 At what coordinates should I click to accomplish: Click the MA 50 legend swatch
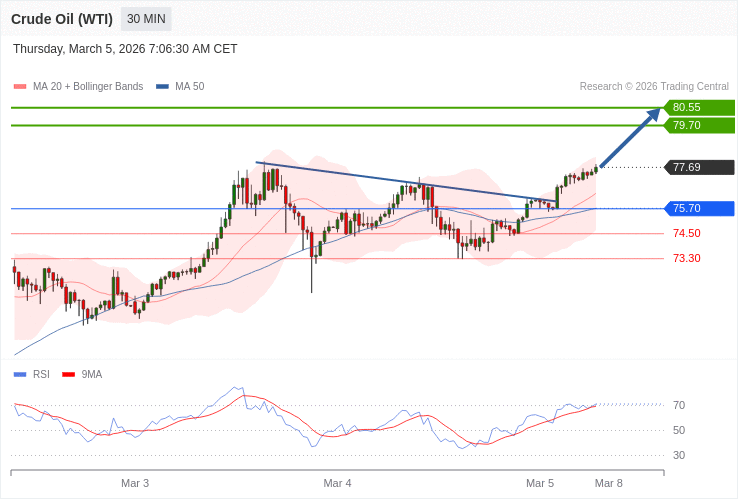click(162, 87)
